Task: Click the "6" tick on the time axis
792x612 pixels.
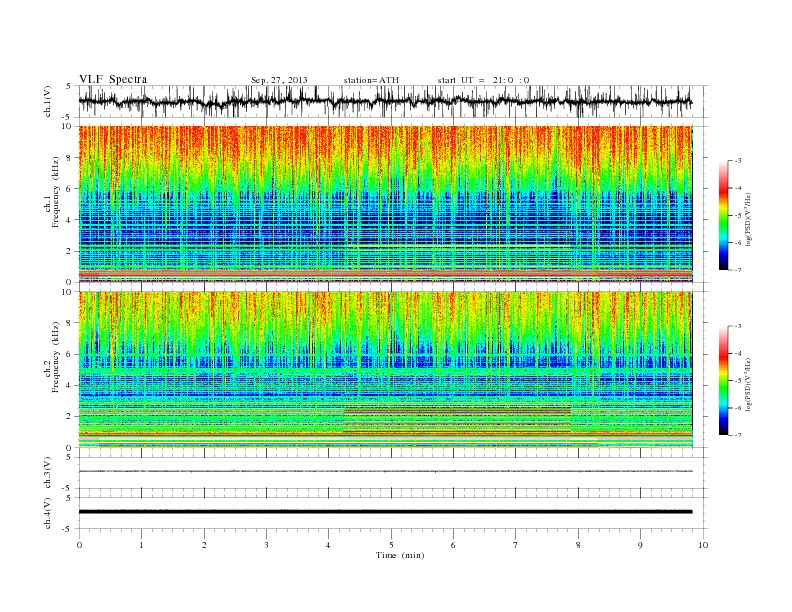Action: coord(453,545)
